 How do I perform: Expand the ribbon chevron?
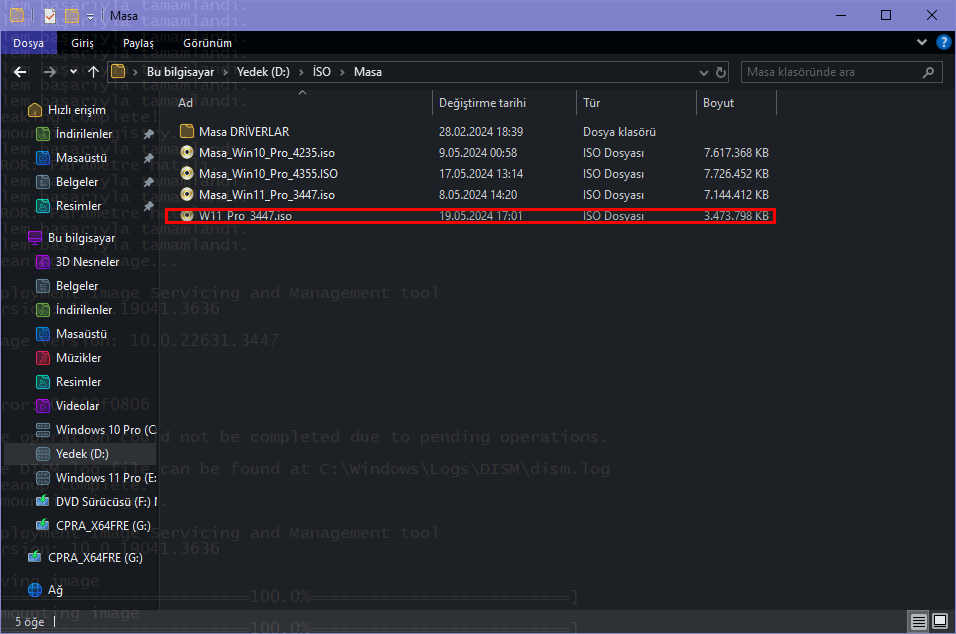coord(922,42)
